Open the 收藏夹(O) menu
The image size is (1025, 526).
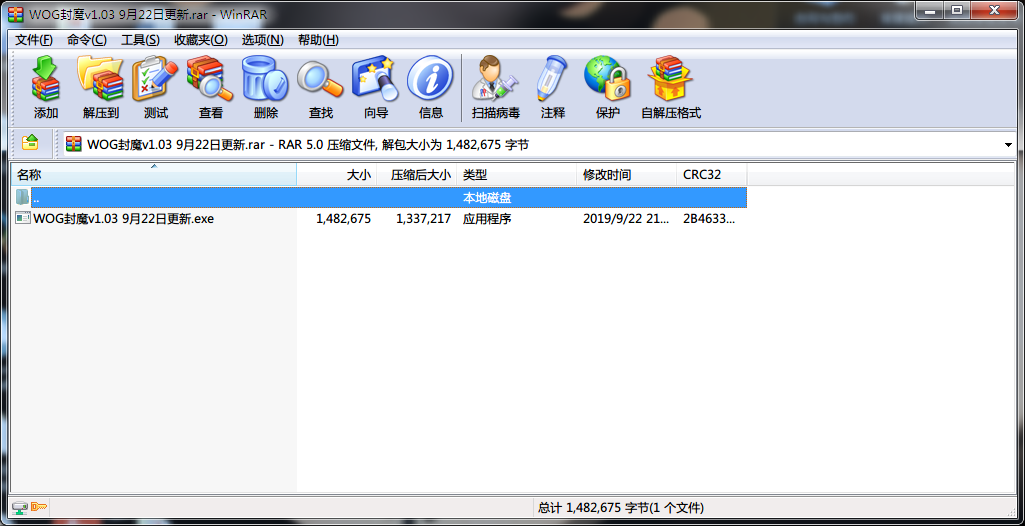[x=201, y=40]
